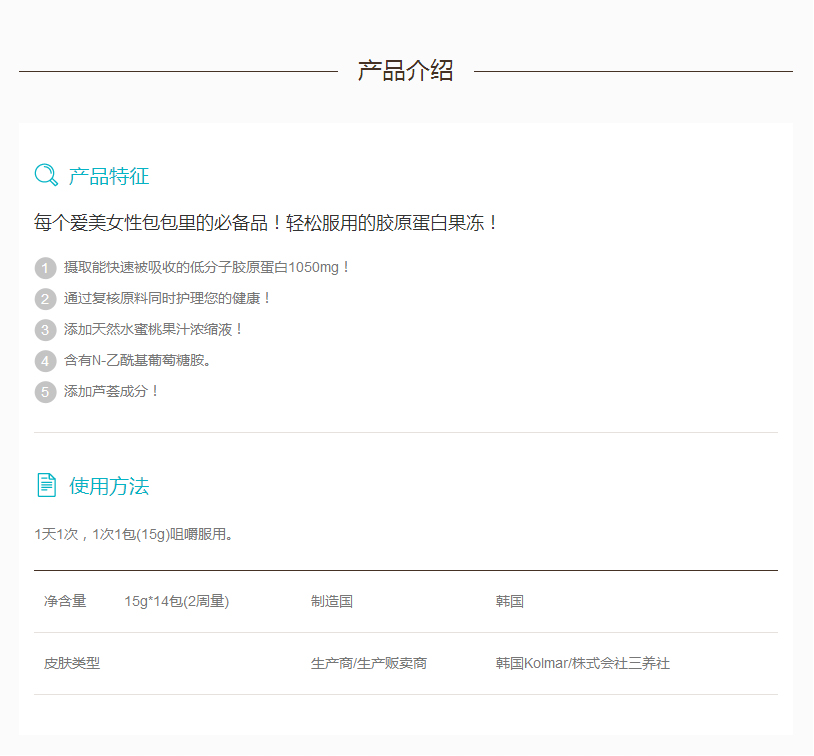Click the number 5 circle badge
The image size is (814, 756).
point(45,392)
